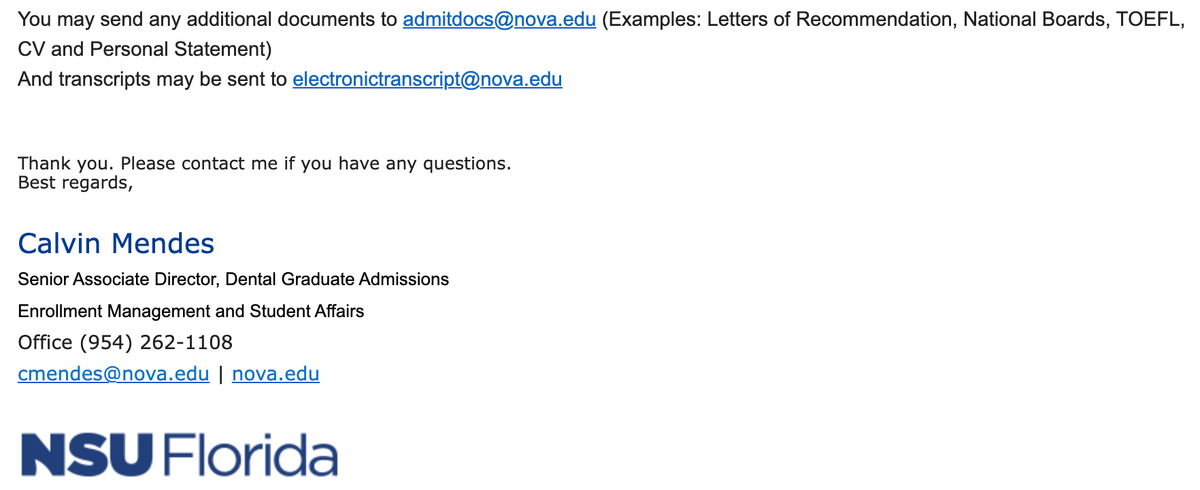Screen dimensions: 1200x490
Task: Click the word Florida in the logo
Action: [x=248, y=455]
